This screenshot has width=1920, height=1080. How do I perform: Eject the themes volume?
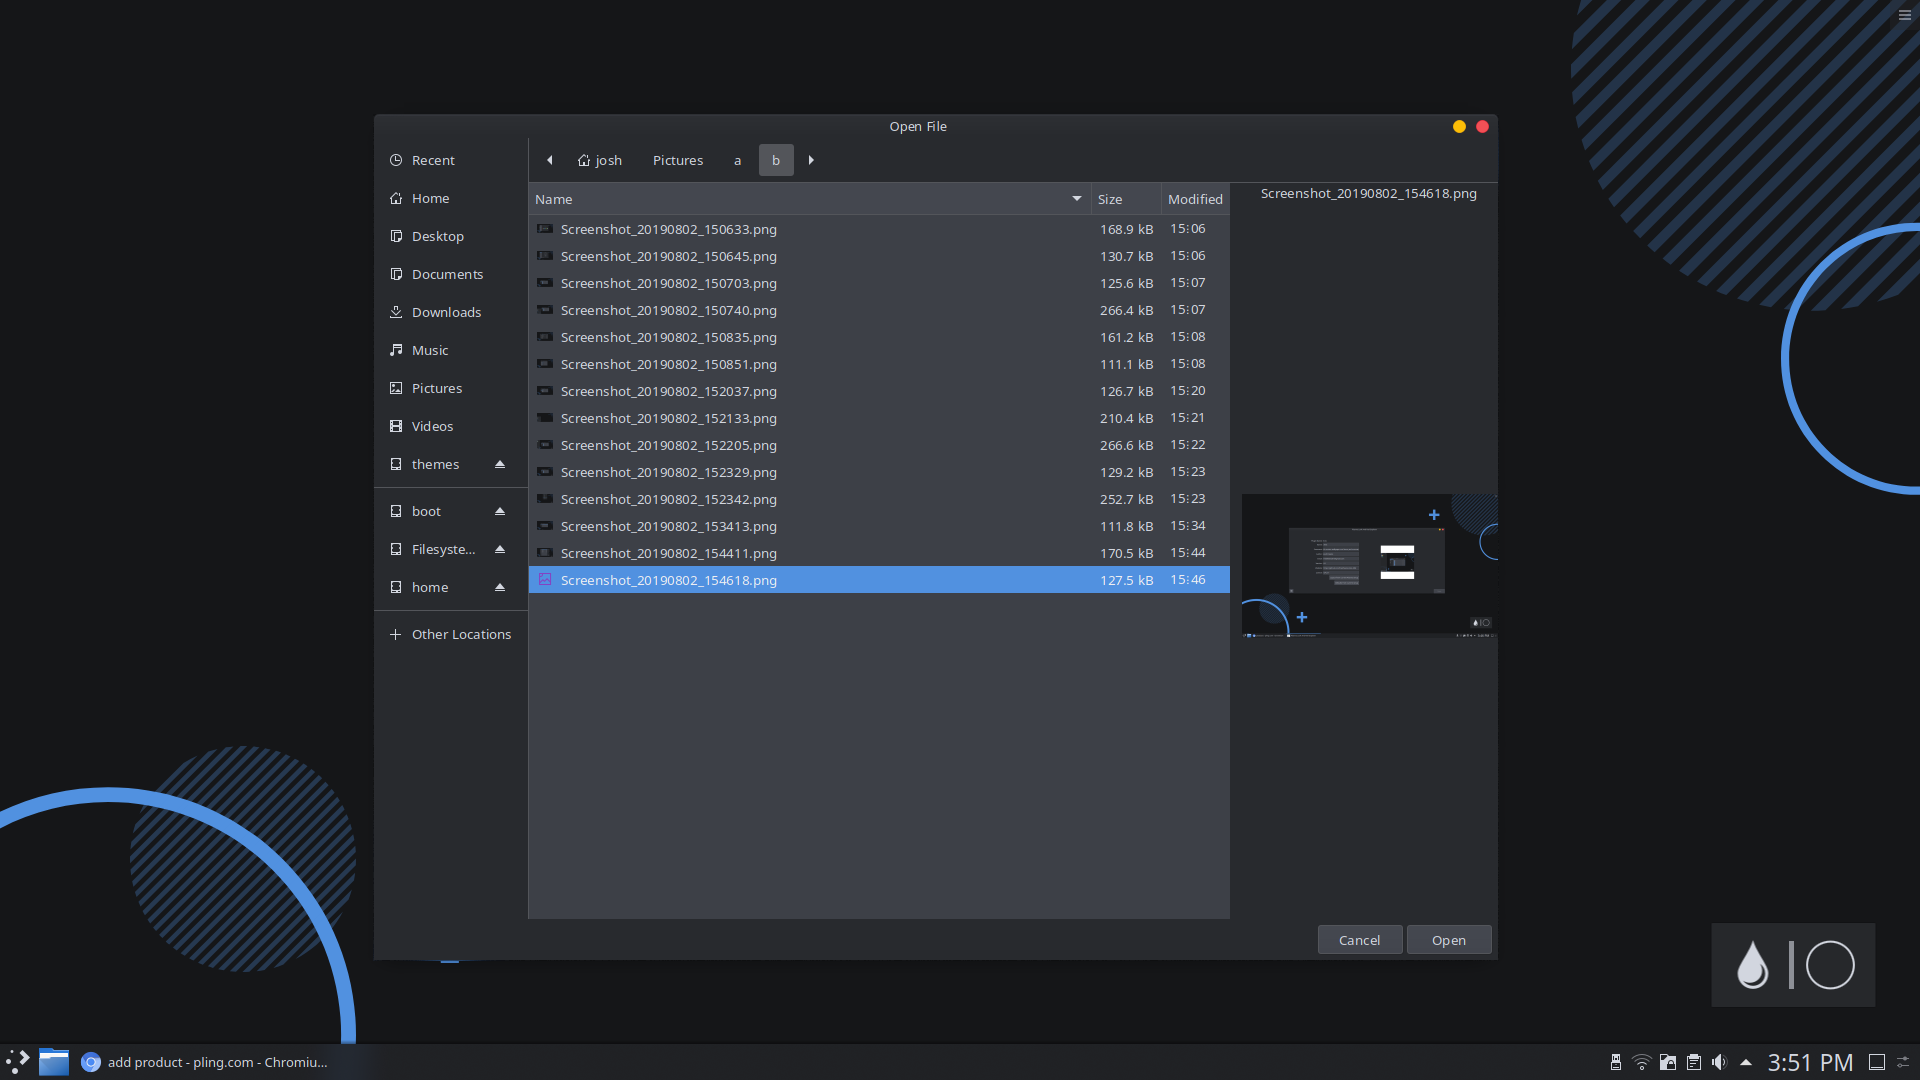coord(500,464)
